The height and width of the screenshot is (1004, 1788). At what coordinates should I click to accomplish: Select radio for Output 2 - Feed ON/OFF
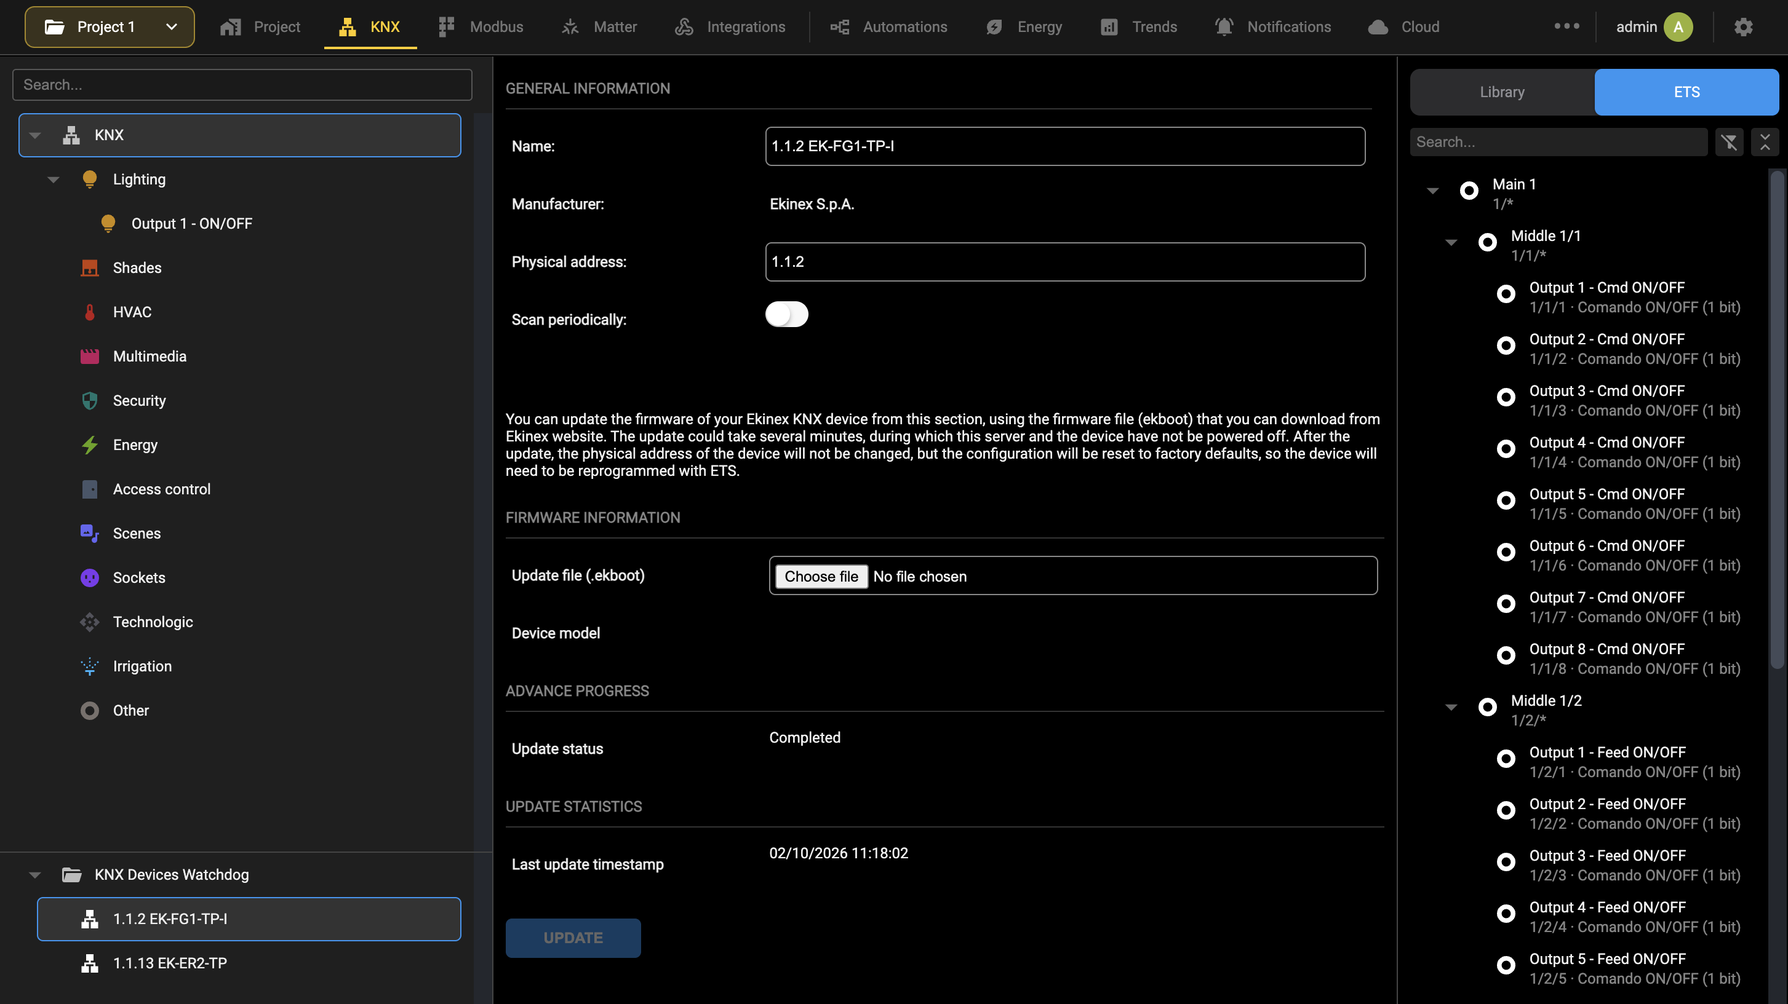(1506, 811)
